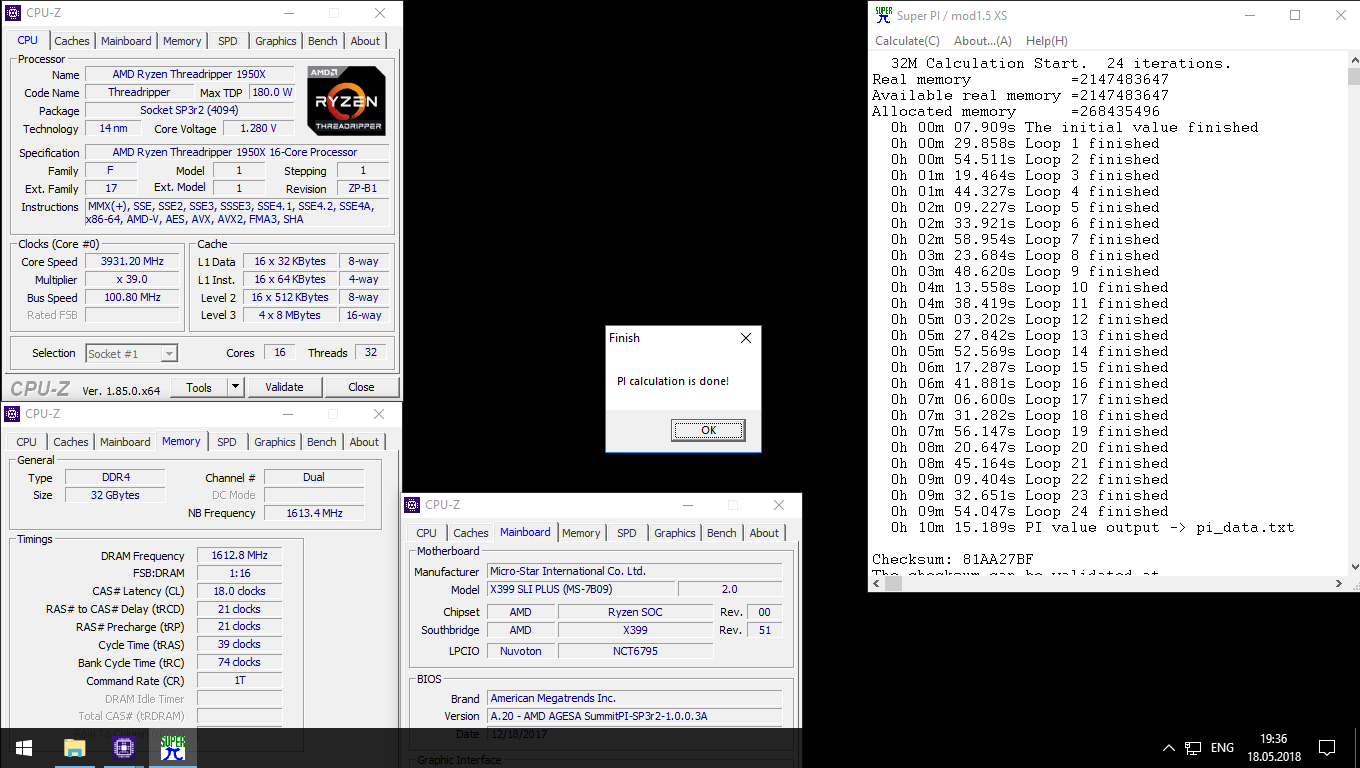This screenshot has height=768, width=1360.
Task: Click the BIOS Version field A.20
Action: [x=634, y=716]
